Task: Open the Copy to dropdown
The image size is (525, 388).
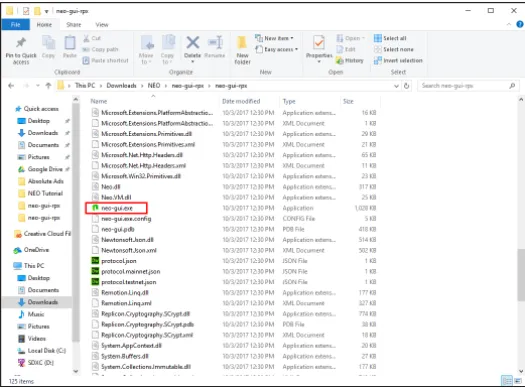Action: [167, 50]
